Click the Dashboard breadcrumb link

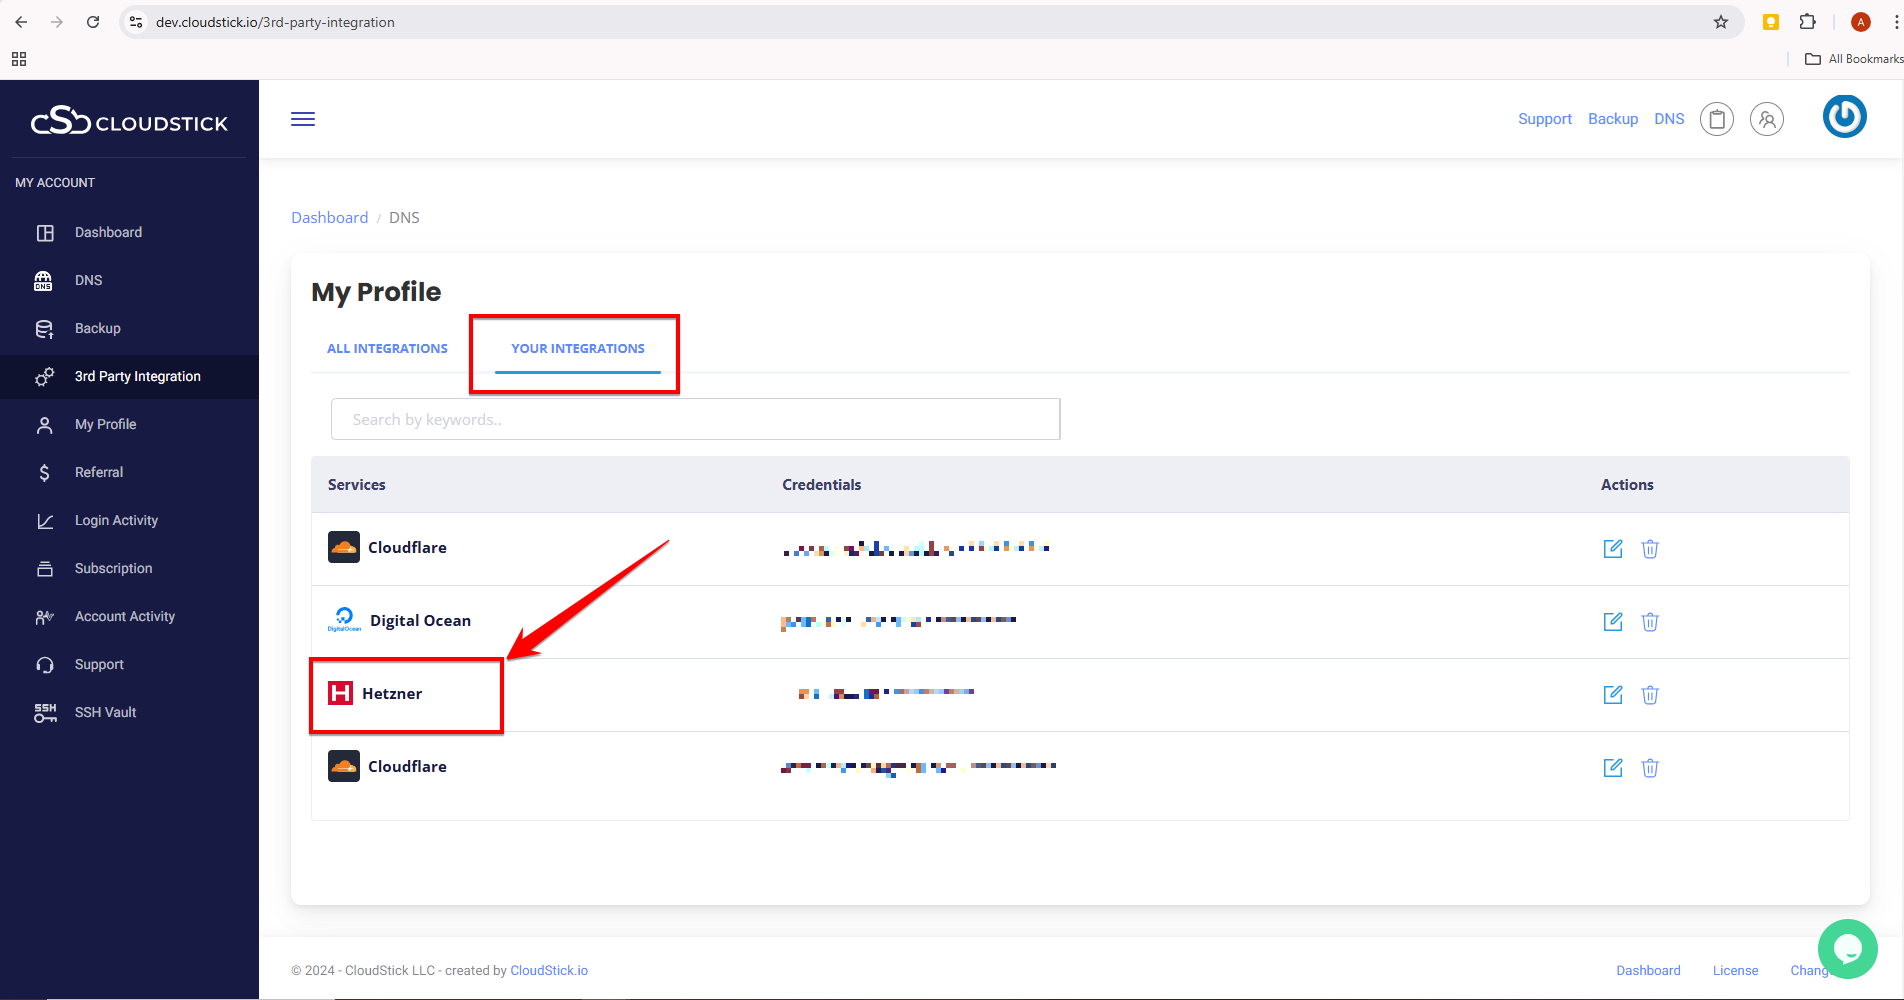pos(329,218)
